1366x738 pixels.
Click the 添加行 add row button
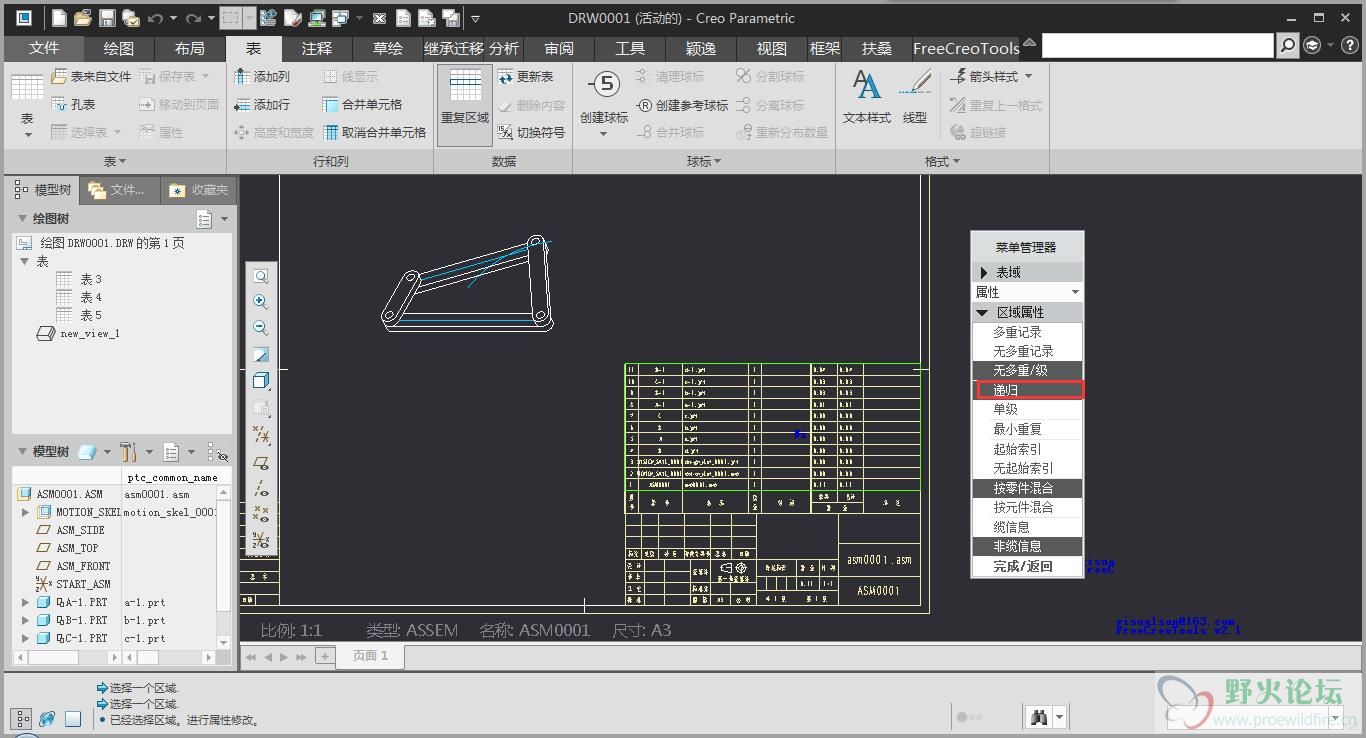tap(262, 104)
